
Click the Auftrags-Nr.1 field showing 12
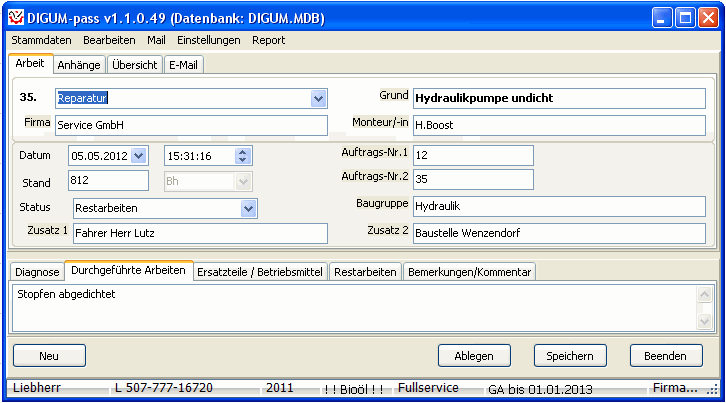pyautogui.click(x=473, y=155)
